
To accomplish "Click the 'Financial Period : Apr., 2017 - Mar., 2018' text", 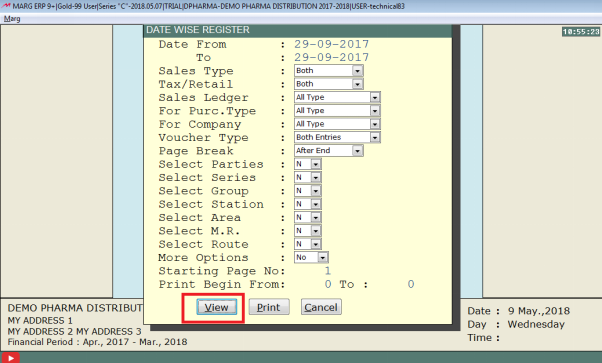I will click(x=98, y=342).
